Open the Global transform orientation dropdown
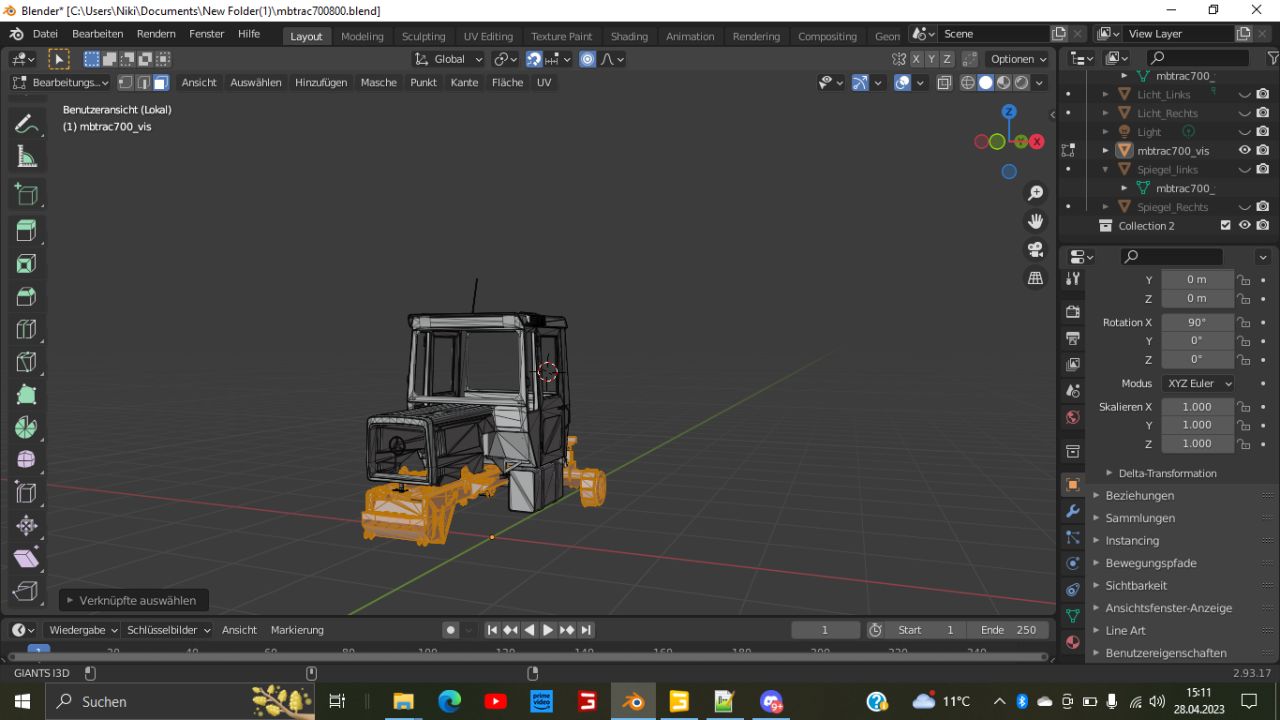Screen dimensions: 1280x720 click(x=449, y=59)
